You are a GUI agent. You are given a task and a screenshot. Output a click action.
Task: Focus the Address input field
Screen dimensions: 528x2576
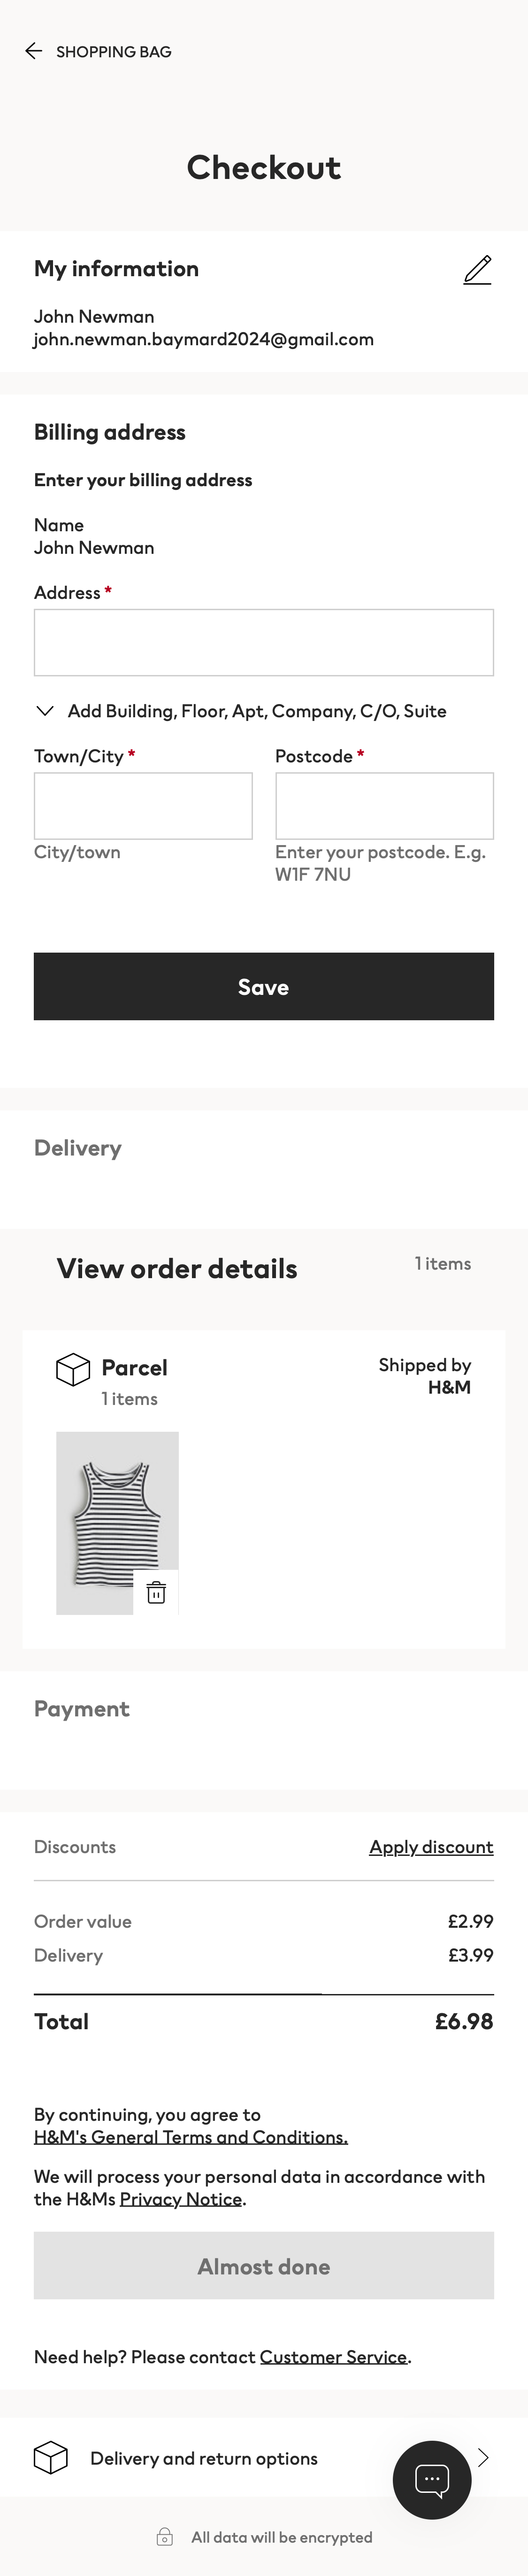pos(264,642)
